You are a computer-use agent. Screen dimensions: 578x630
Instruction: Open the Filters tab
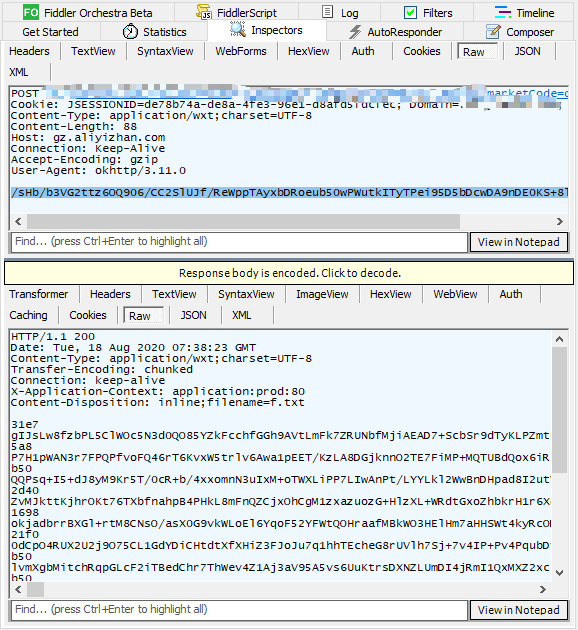point(427,12)
